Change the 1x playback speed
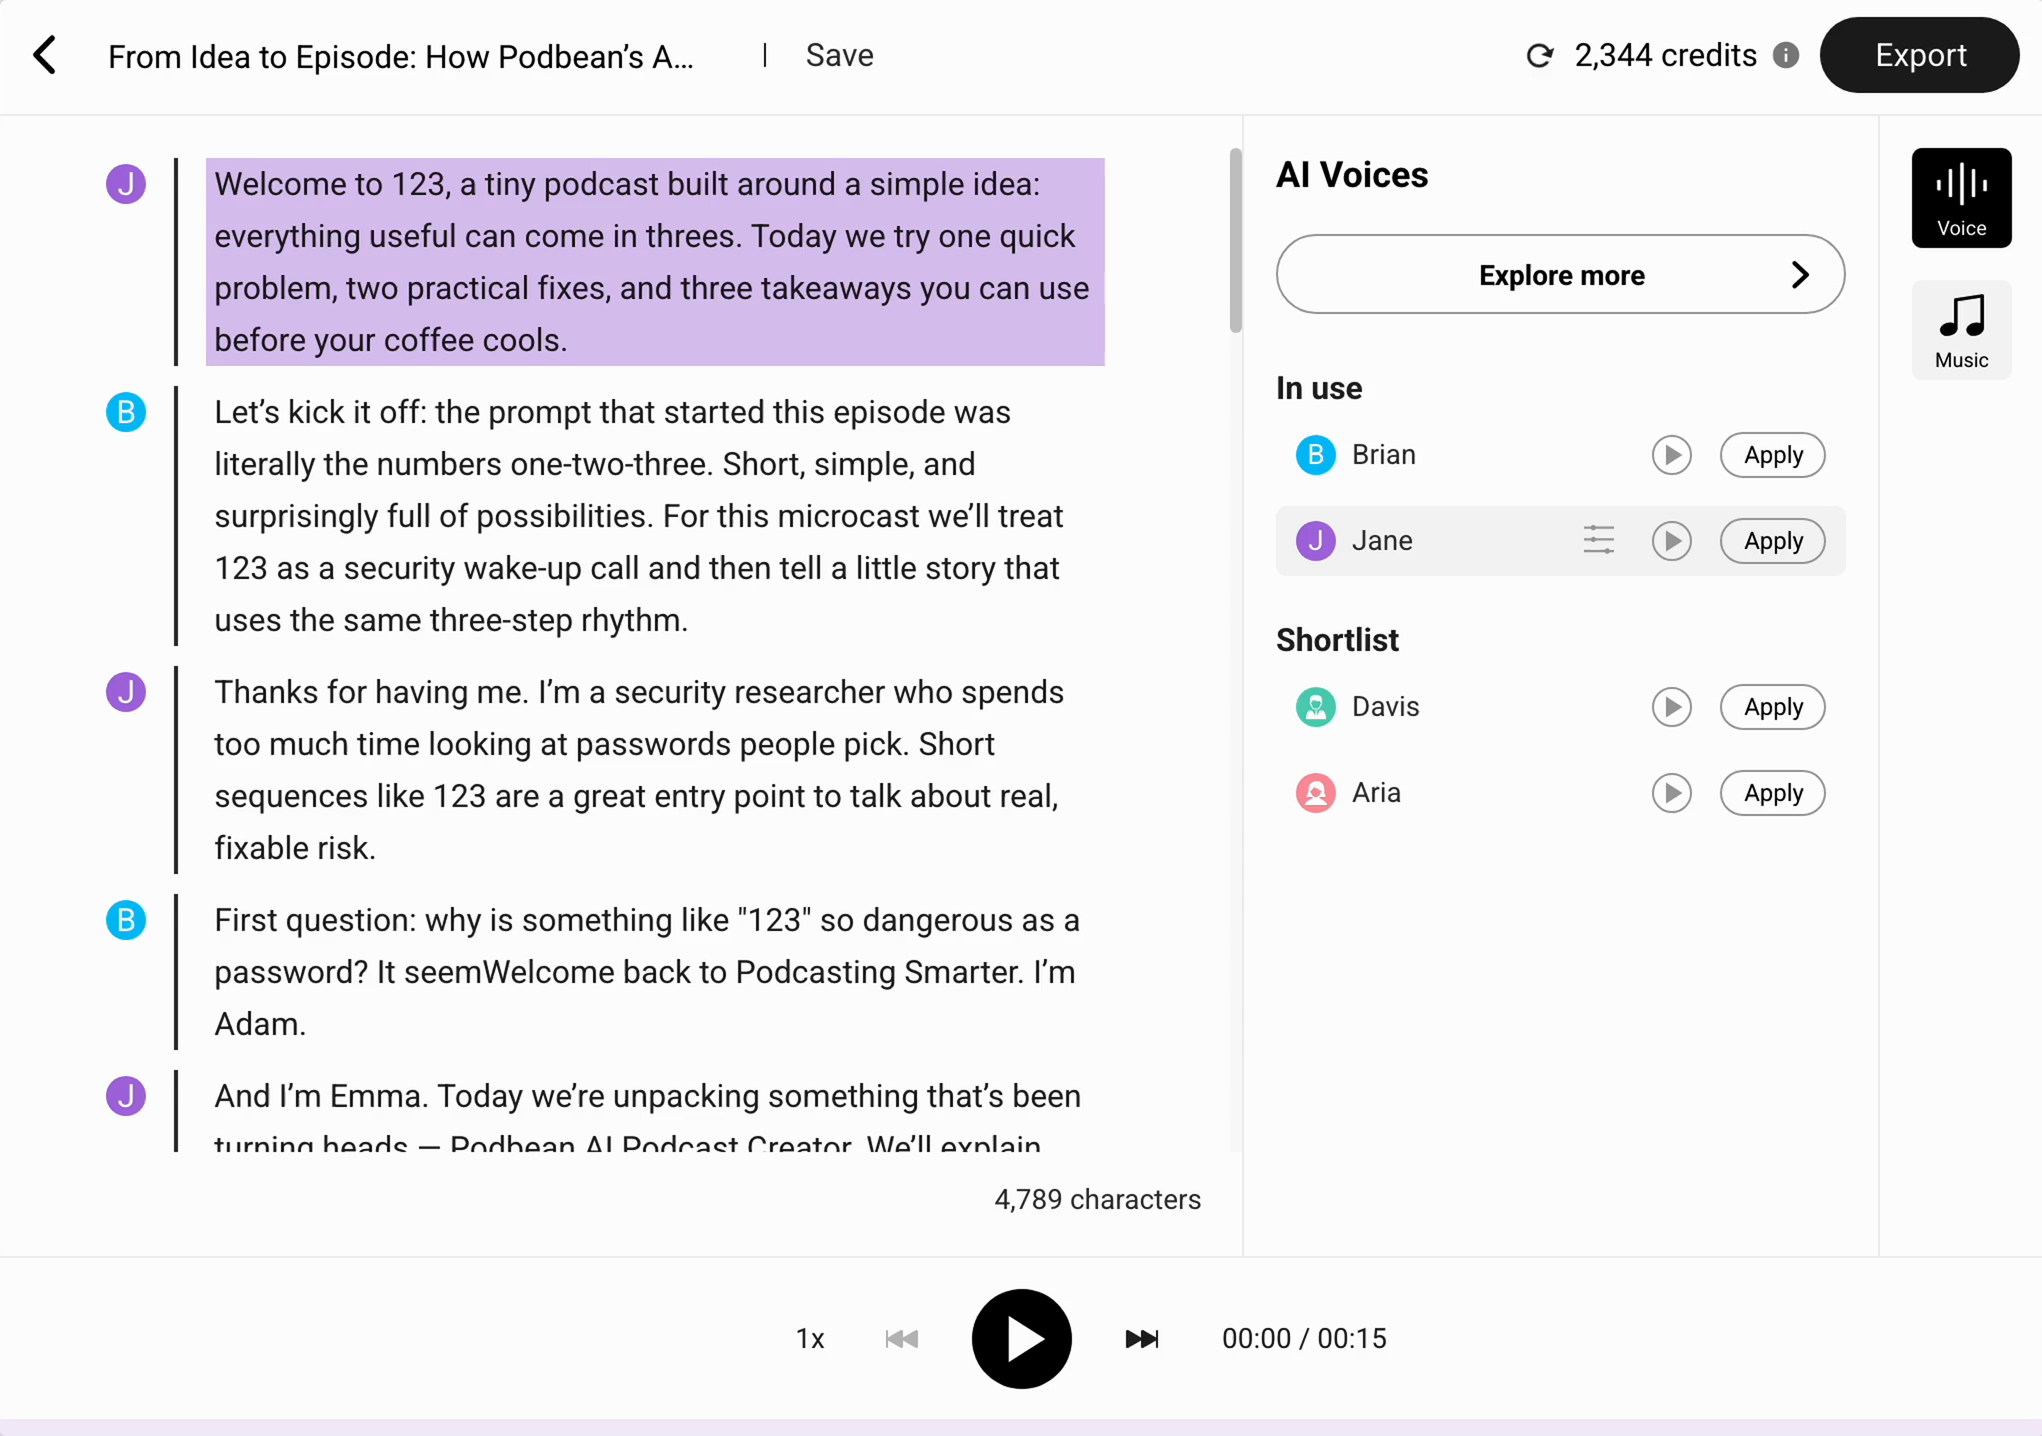The height and width of the screenshot is (1436, 2042). coord(809,1338)
